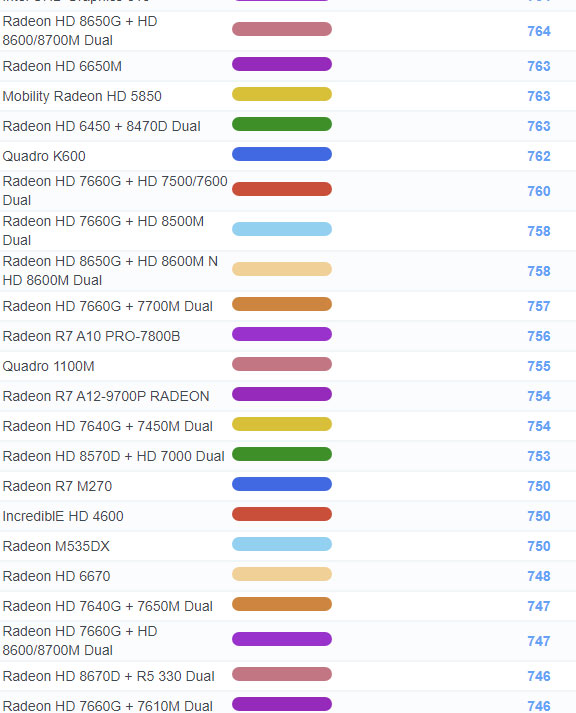This screenshot has width=576, height=713.
Task: Click score 760 for HD 7660G + 7500/7600
Action: [x=539, y=191]
